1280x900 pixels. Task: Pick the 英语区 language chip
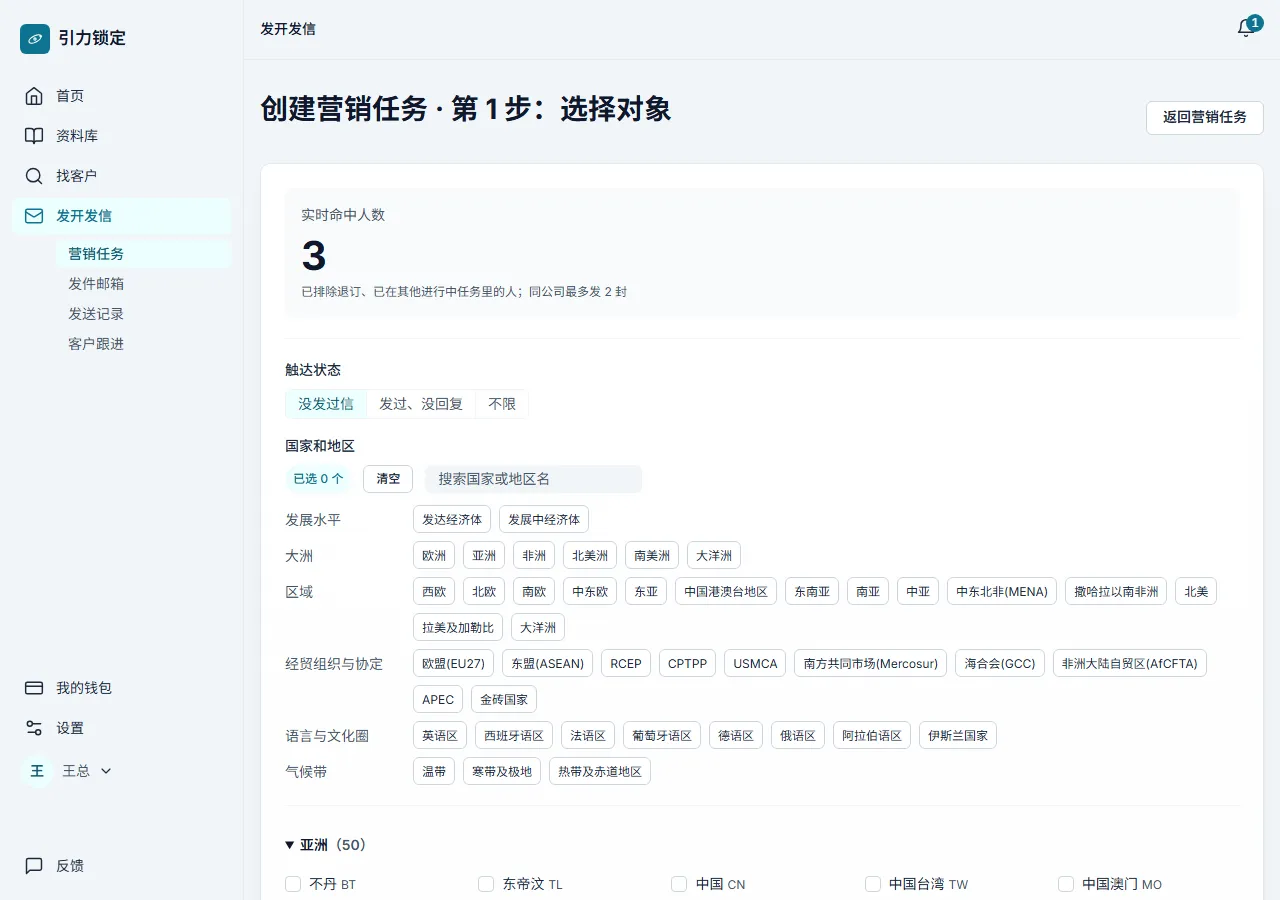[440, 736]
